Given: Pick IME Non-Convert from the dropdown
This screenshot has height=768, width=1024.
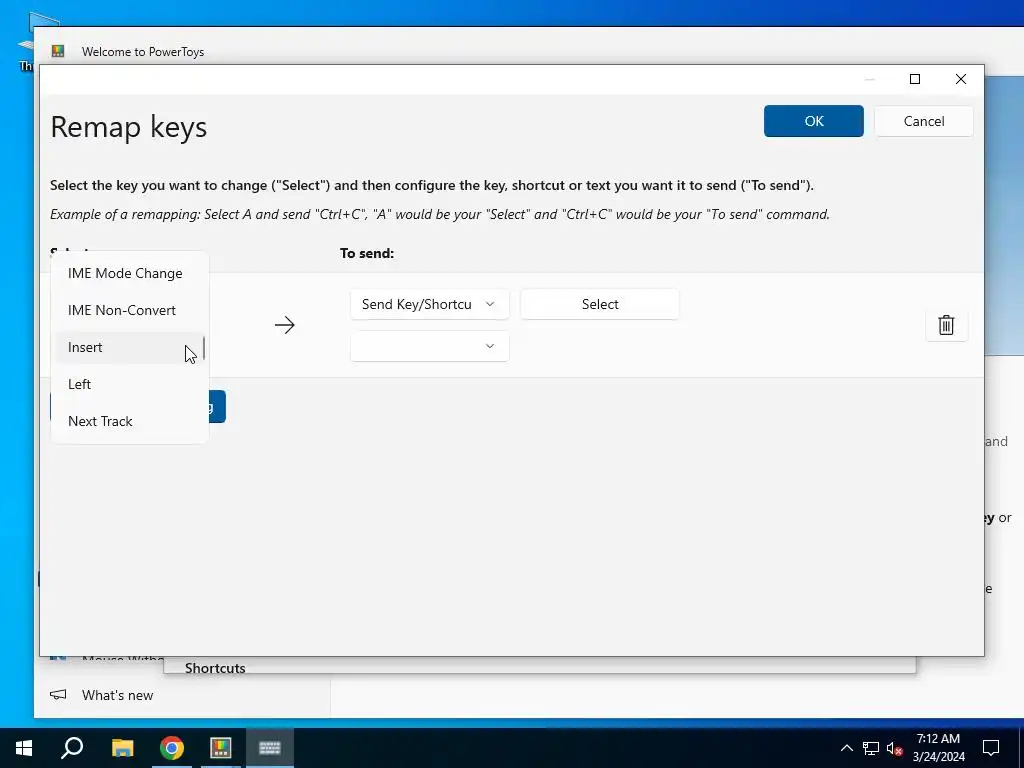Looking at the screenshot, I should tap(129, 310).
